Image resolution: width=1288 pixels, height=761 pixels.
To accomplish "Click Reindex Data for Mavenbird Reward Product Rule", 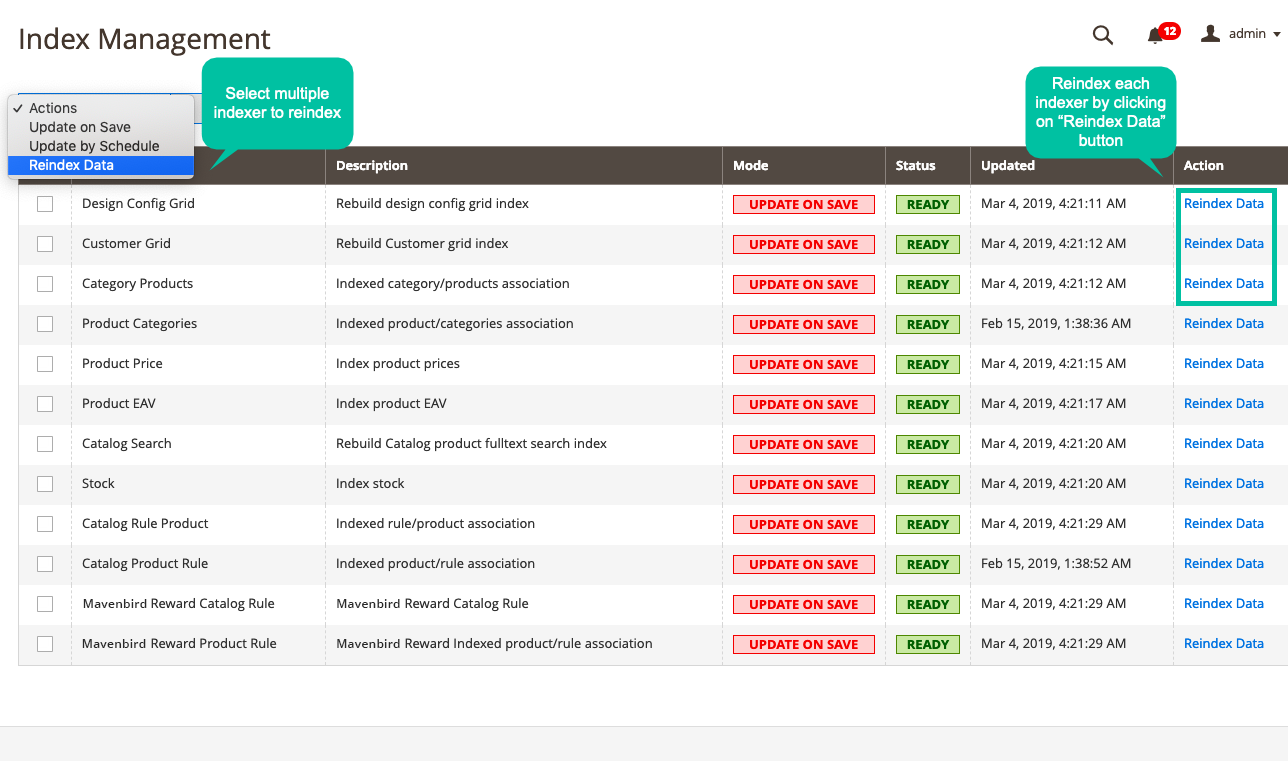I will coord(1224,643).
